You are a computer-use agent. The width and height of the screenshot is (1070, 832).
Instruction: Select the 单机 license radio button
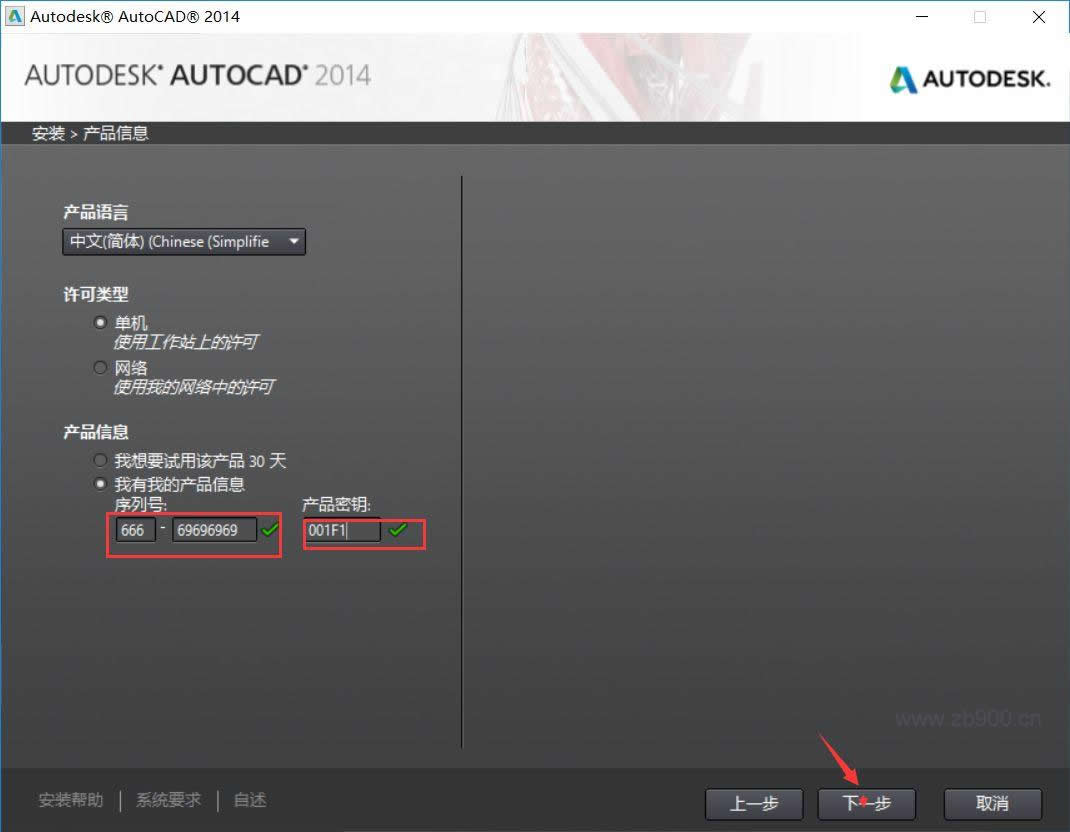coord(100,322)
